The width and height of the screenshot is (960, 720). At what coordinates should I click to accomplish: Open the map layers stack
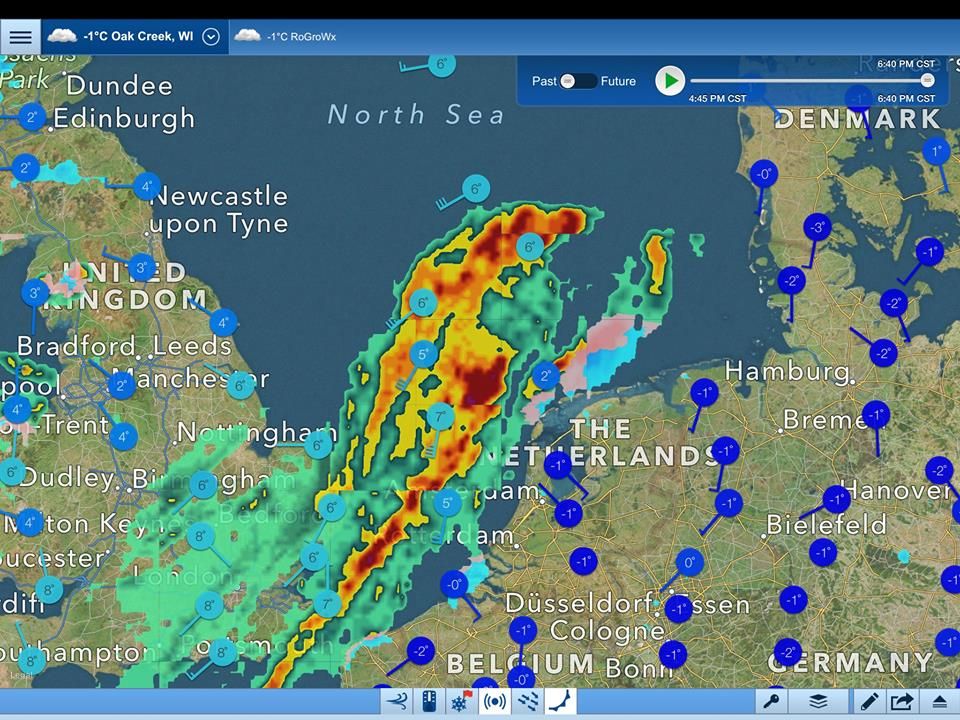pos(819,702)
